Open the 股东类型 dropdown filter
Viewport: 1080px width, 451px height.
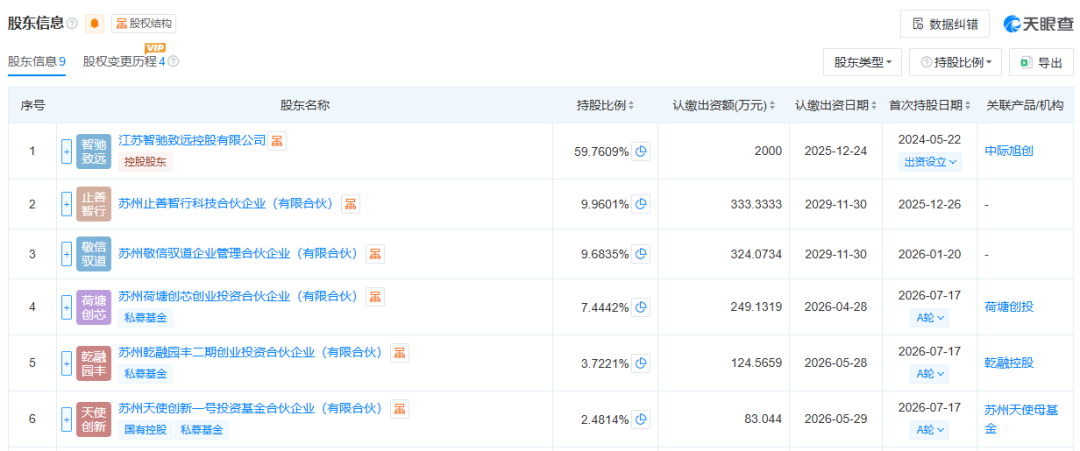pos(863,62)
